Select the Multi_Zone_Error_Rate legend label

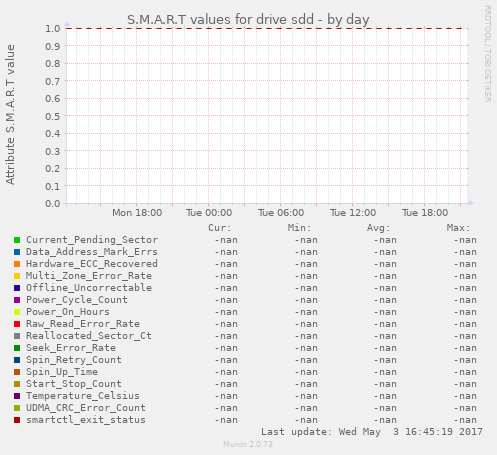click(89, 276)
